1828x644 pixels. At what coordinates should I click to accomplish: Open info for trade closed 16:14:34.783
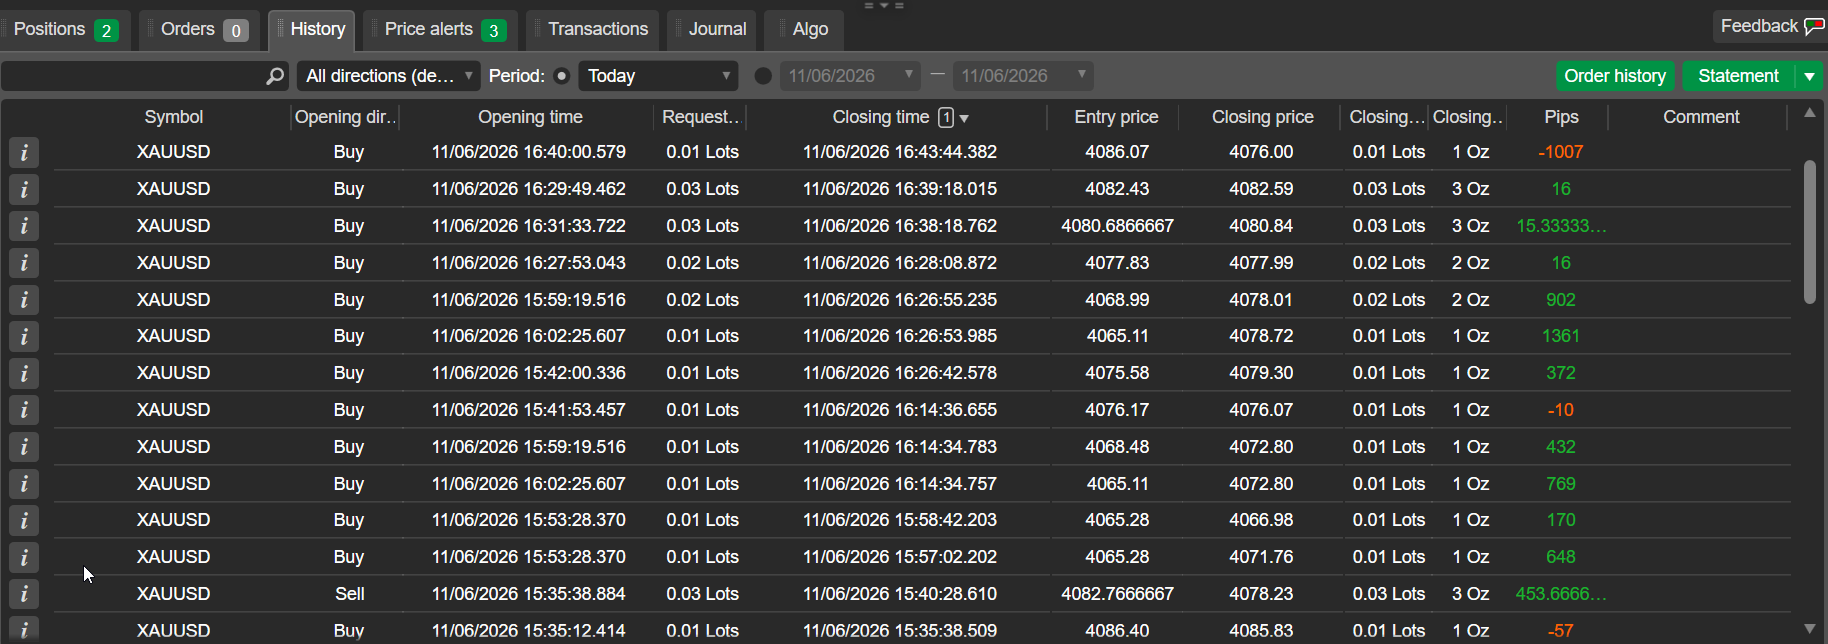coord(24,447)
